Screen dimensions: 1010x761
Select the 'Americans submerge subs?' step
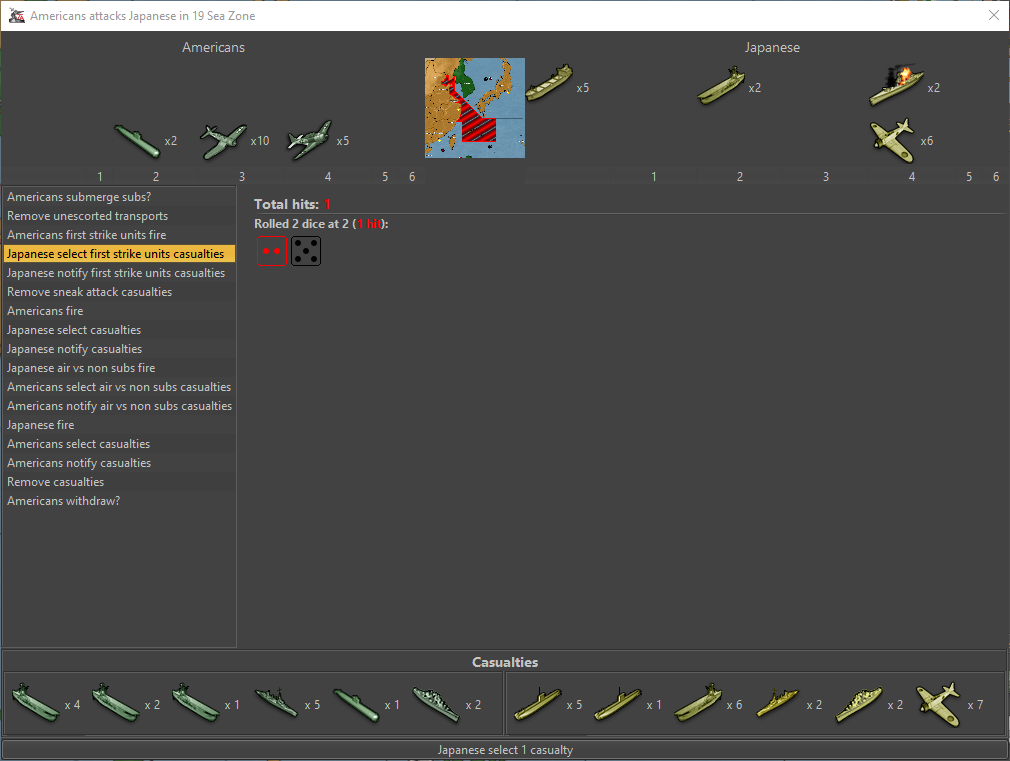pos(119,197)
